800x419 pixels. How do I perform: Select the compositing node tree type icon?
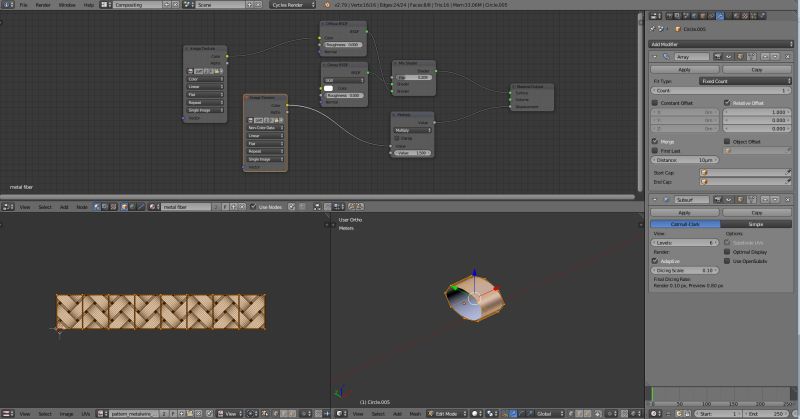point(105,207)
